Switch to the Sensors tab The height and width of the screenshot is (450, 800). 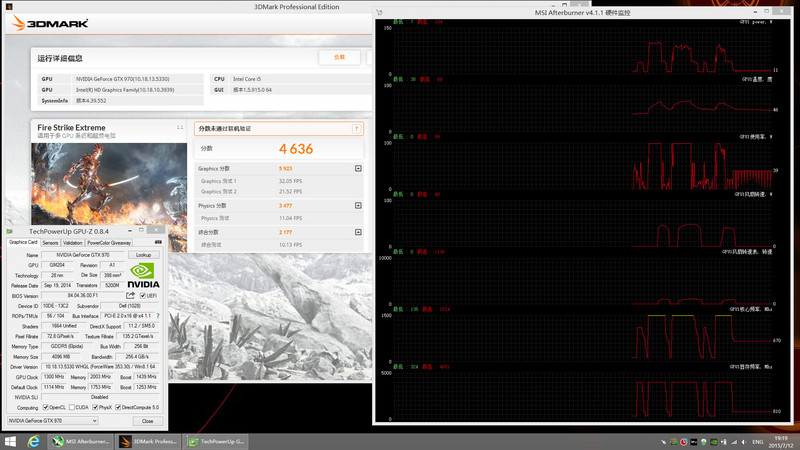pyautogui.click(x=50, y=243)
